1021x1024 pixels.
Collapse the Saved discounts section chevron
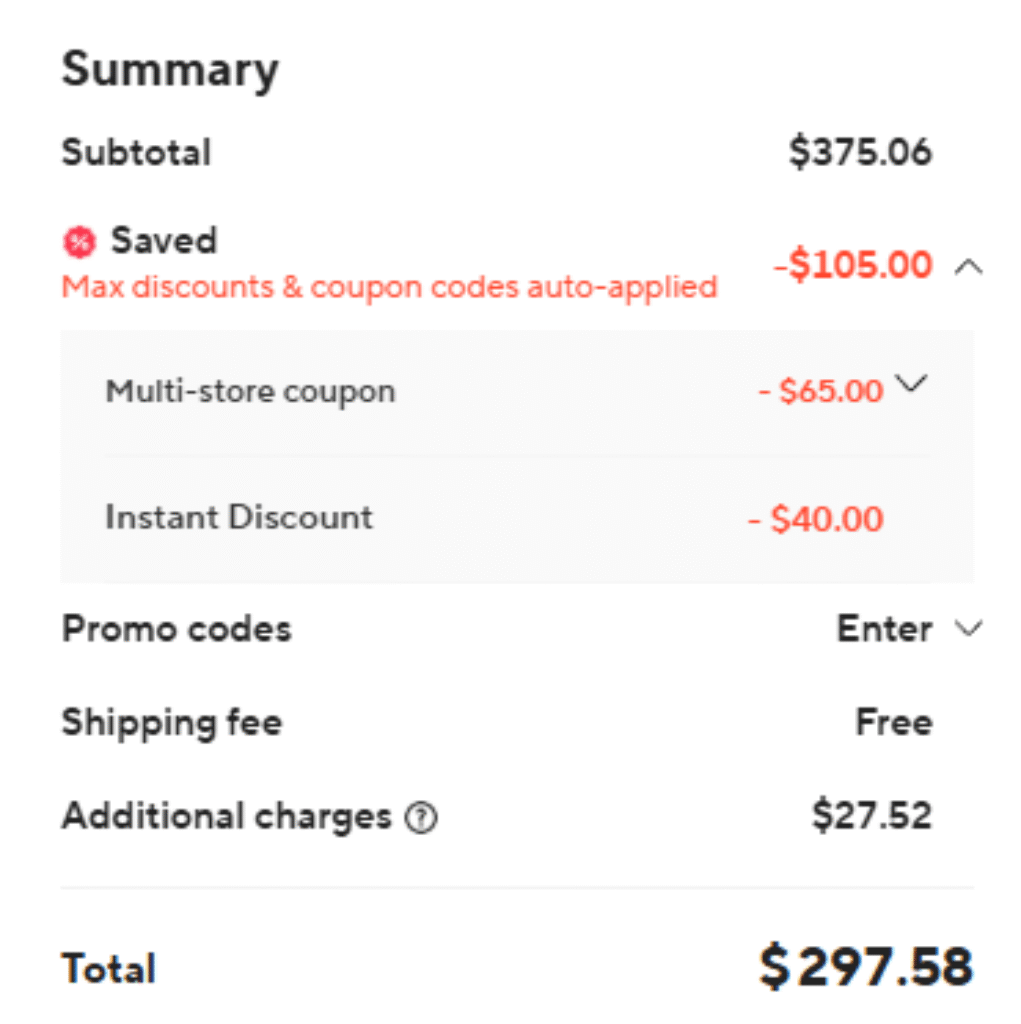pos(968,266)
